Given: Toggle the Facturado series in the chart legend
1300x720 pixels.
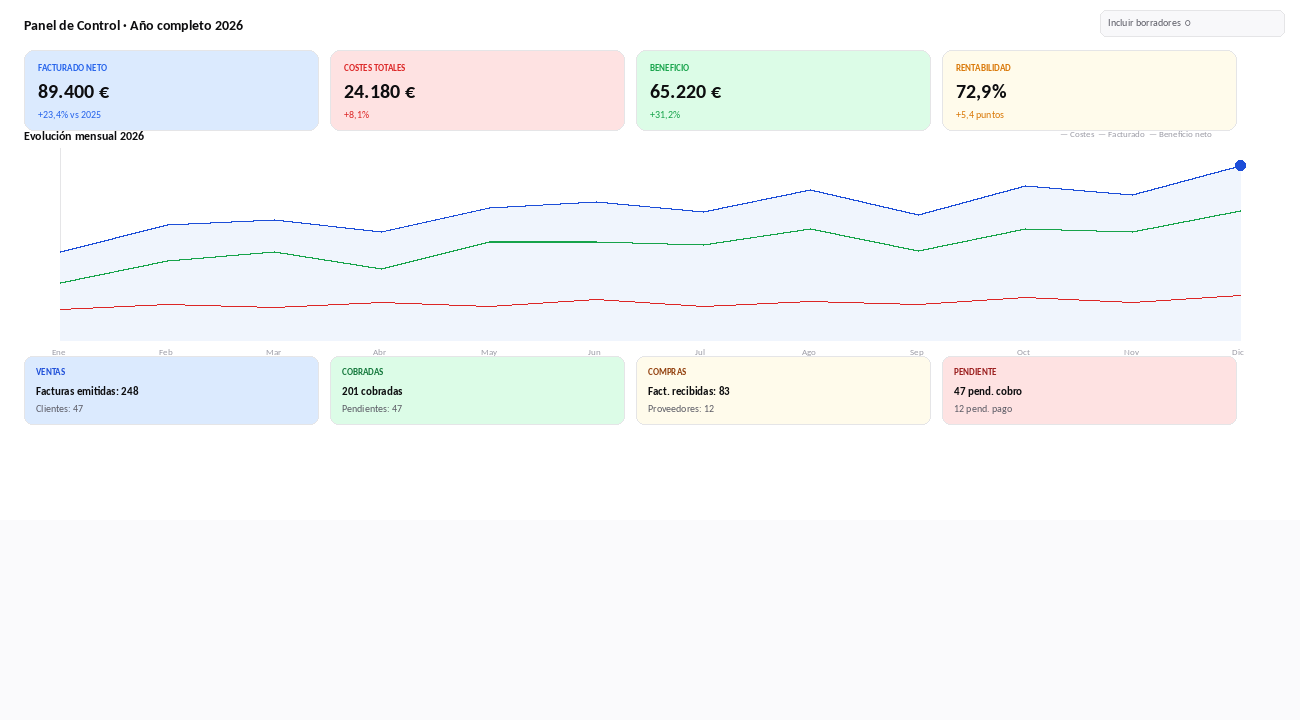Looking at the screenshot, I should pos(1122,134).
